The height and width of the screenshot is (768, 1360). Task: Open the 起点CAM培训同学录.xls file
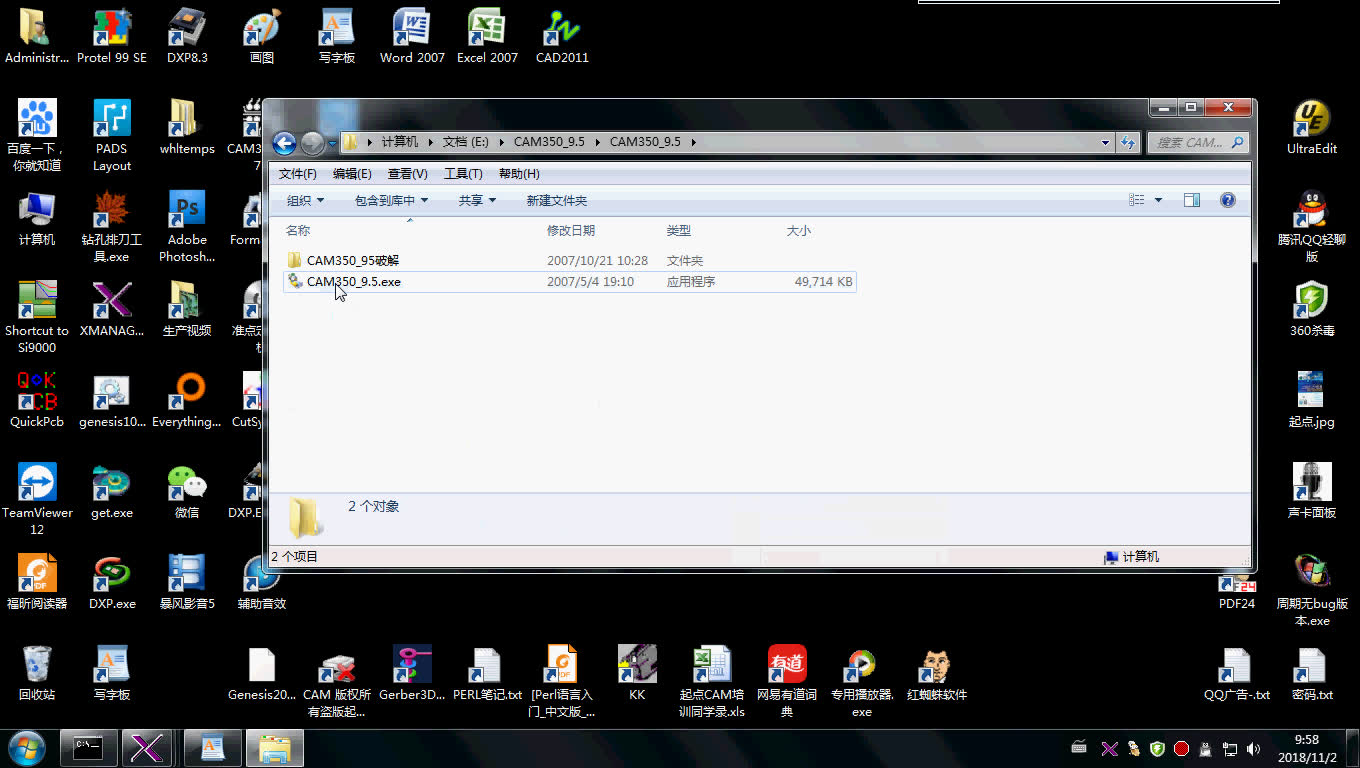[712, 682]
